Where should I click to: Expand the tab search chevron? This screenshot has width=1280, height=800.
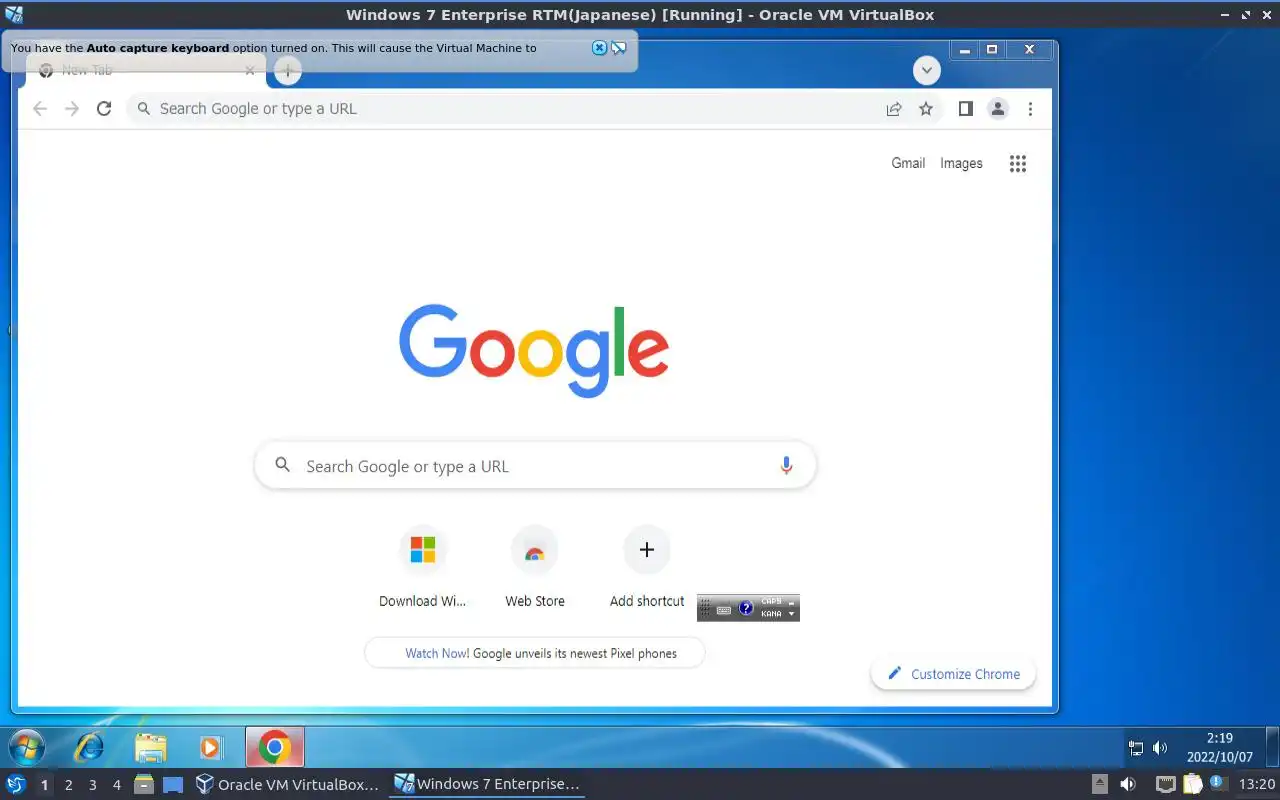pos(927,71)
